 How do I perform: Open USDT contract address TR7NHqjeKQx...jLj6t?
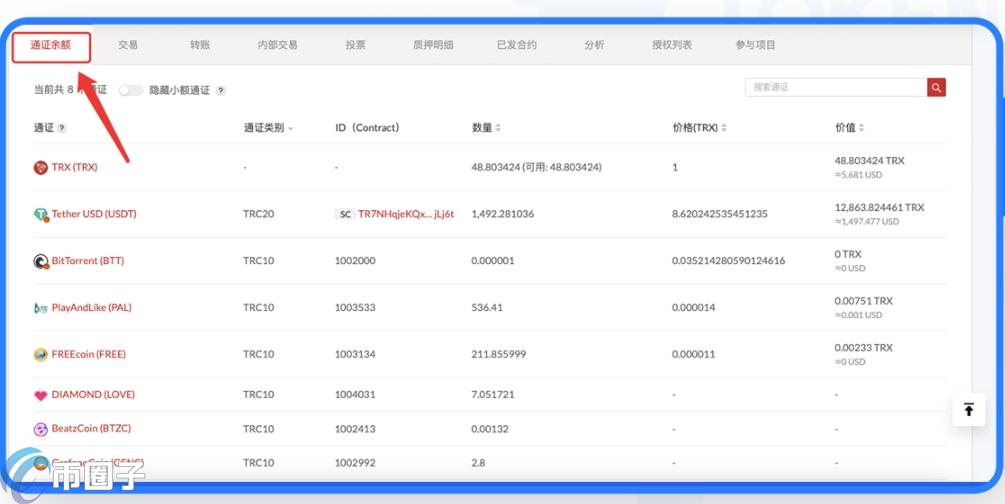click(406, 214)
